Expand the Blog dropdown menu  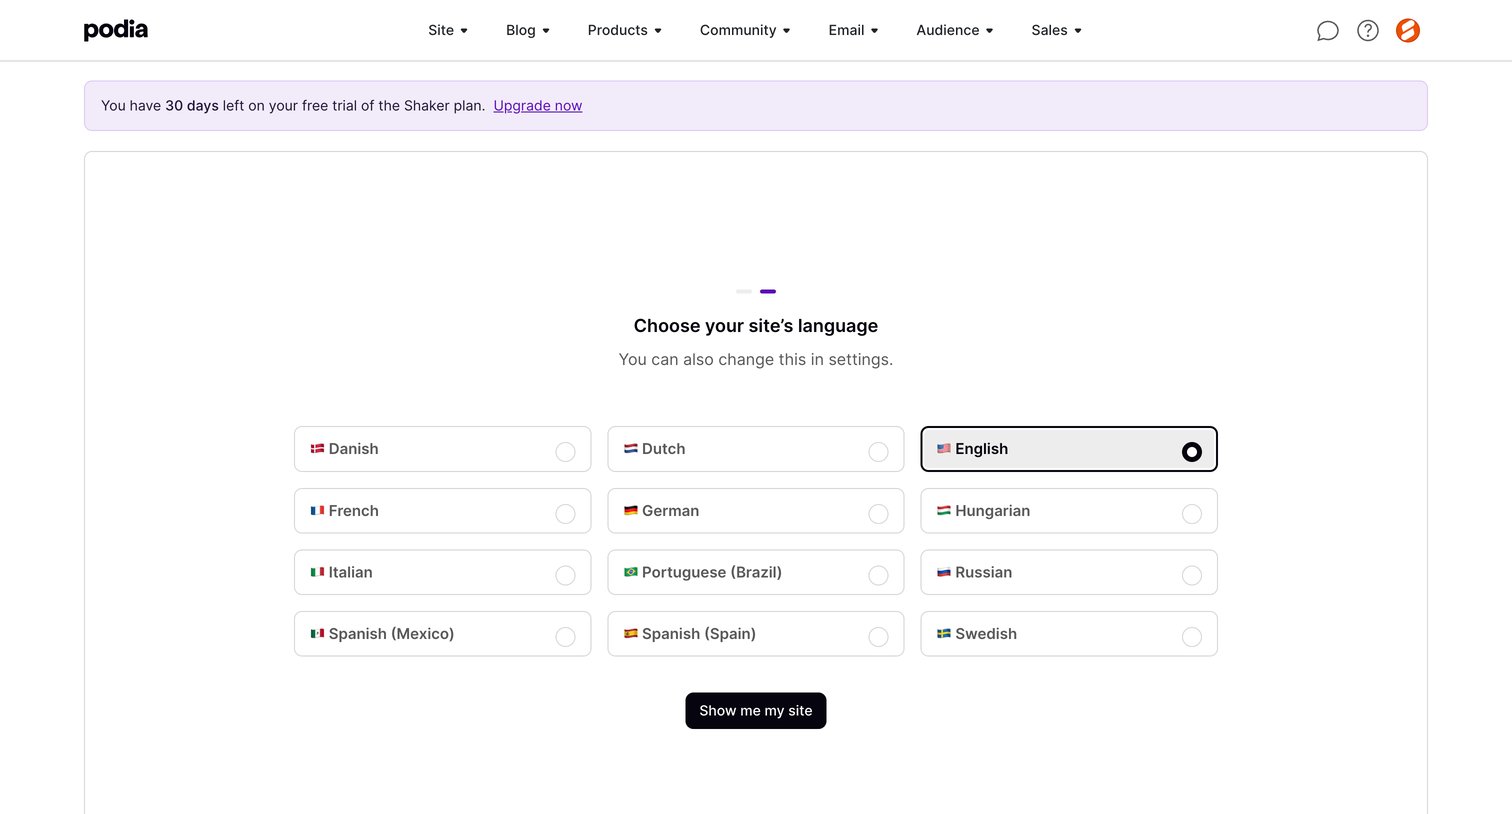528,30
